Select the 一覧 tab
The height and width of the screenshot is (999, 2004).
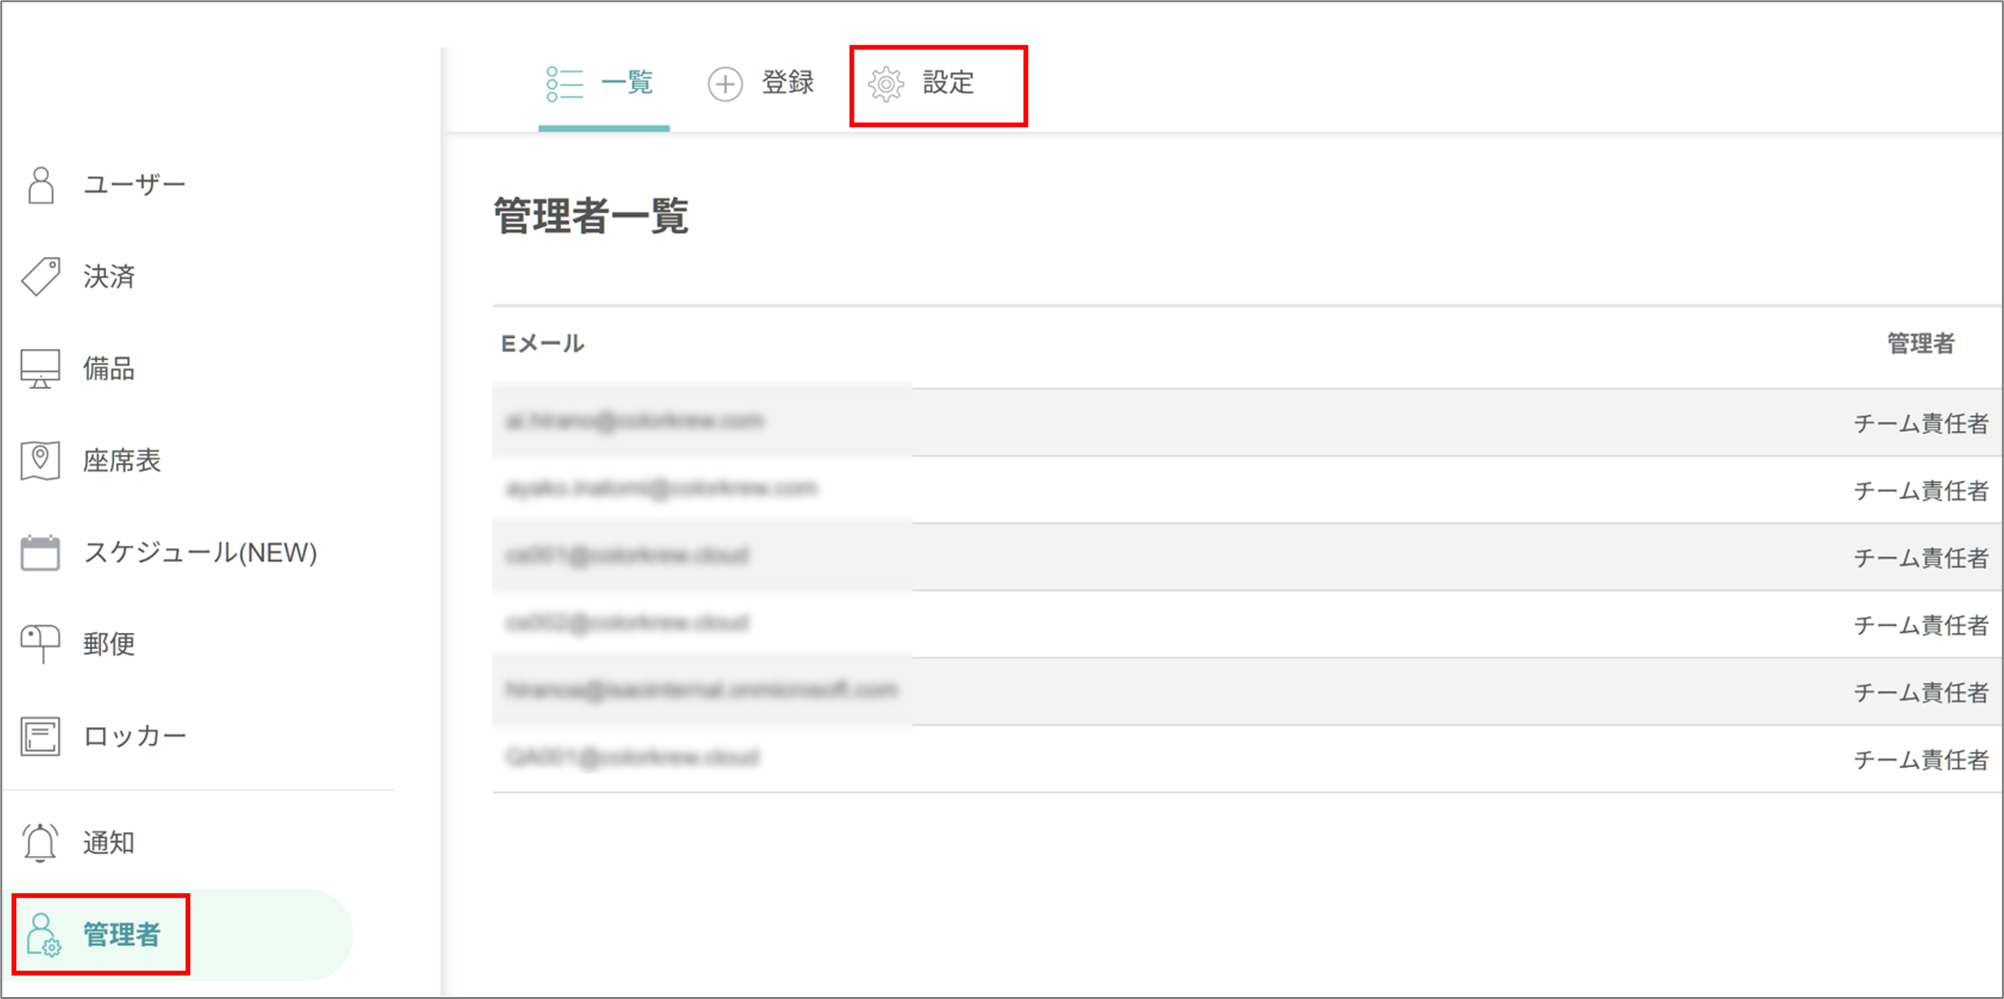click(x=626, y=84)
